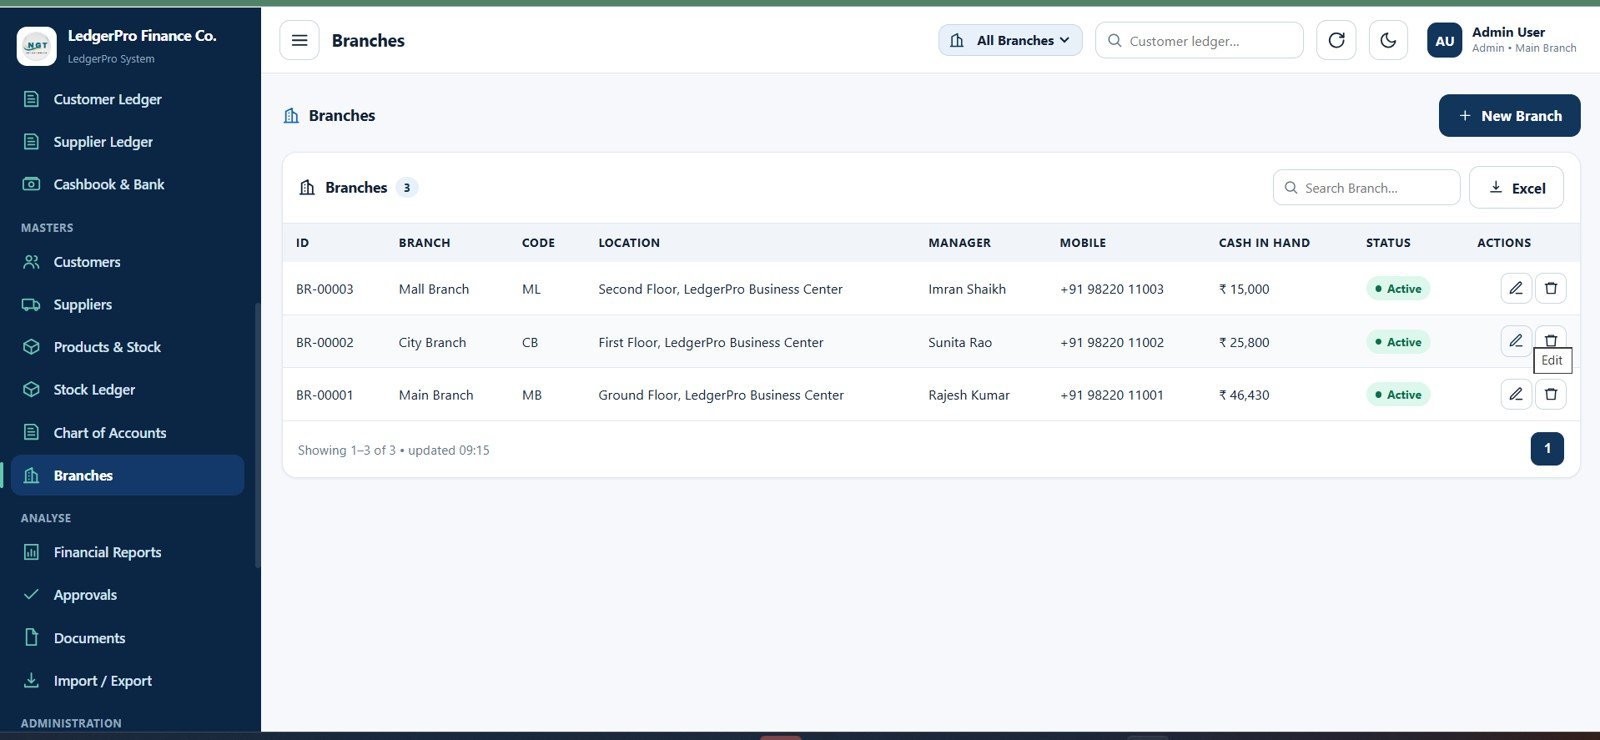Click the BR-00002 ID cell
The height and width of the screenshot is (740, 1600).
click(325, 342)
